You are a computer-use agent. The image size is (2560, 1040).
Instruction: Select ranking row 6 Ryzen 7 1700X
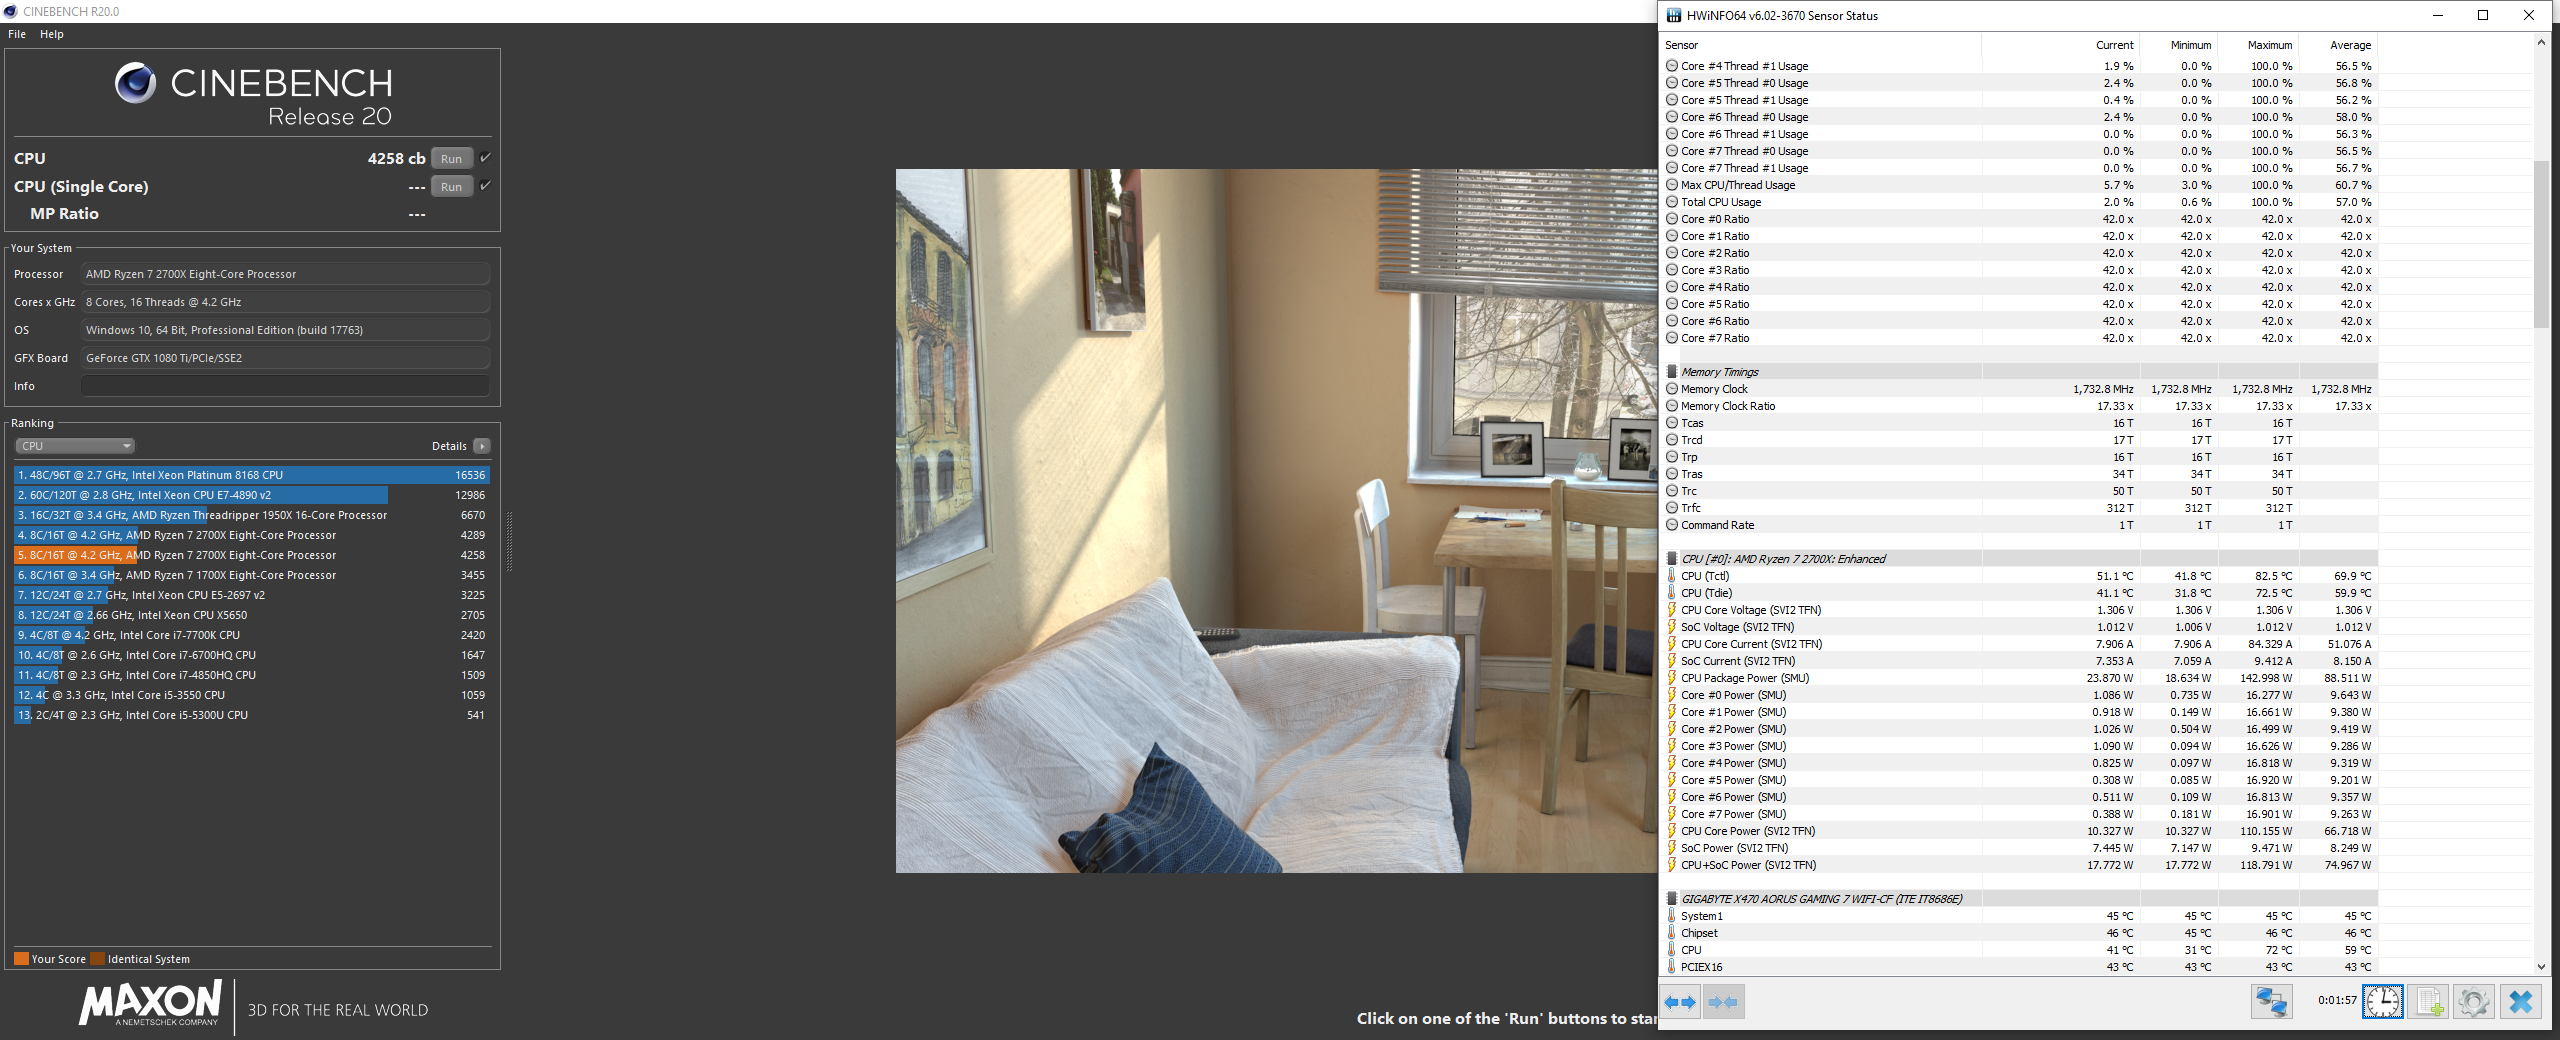[x=252, y=575]
